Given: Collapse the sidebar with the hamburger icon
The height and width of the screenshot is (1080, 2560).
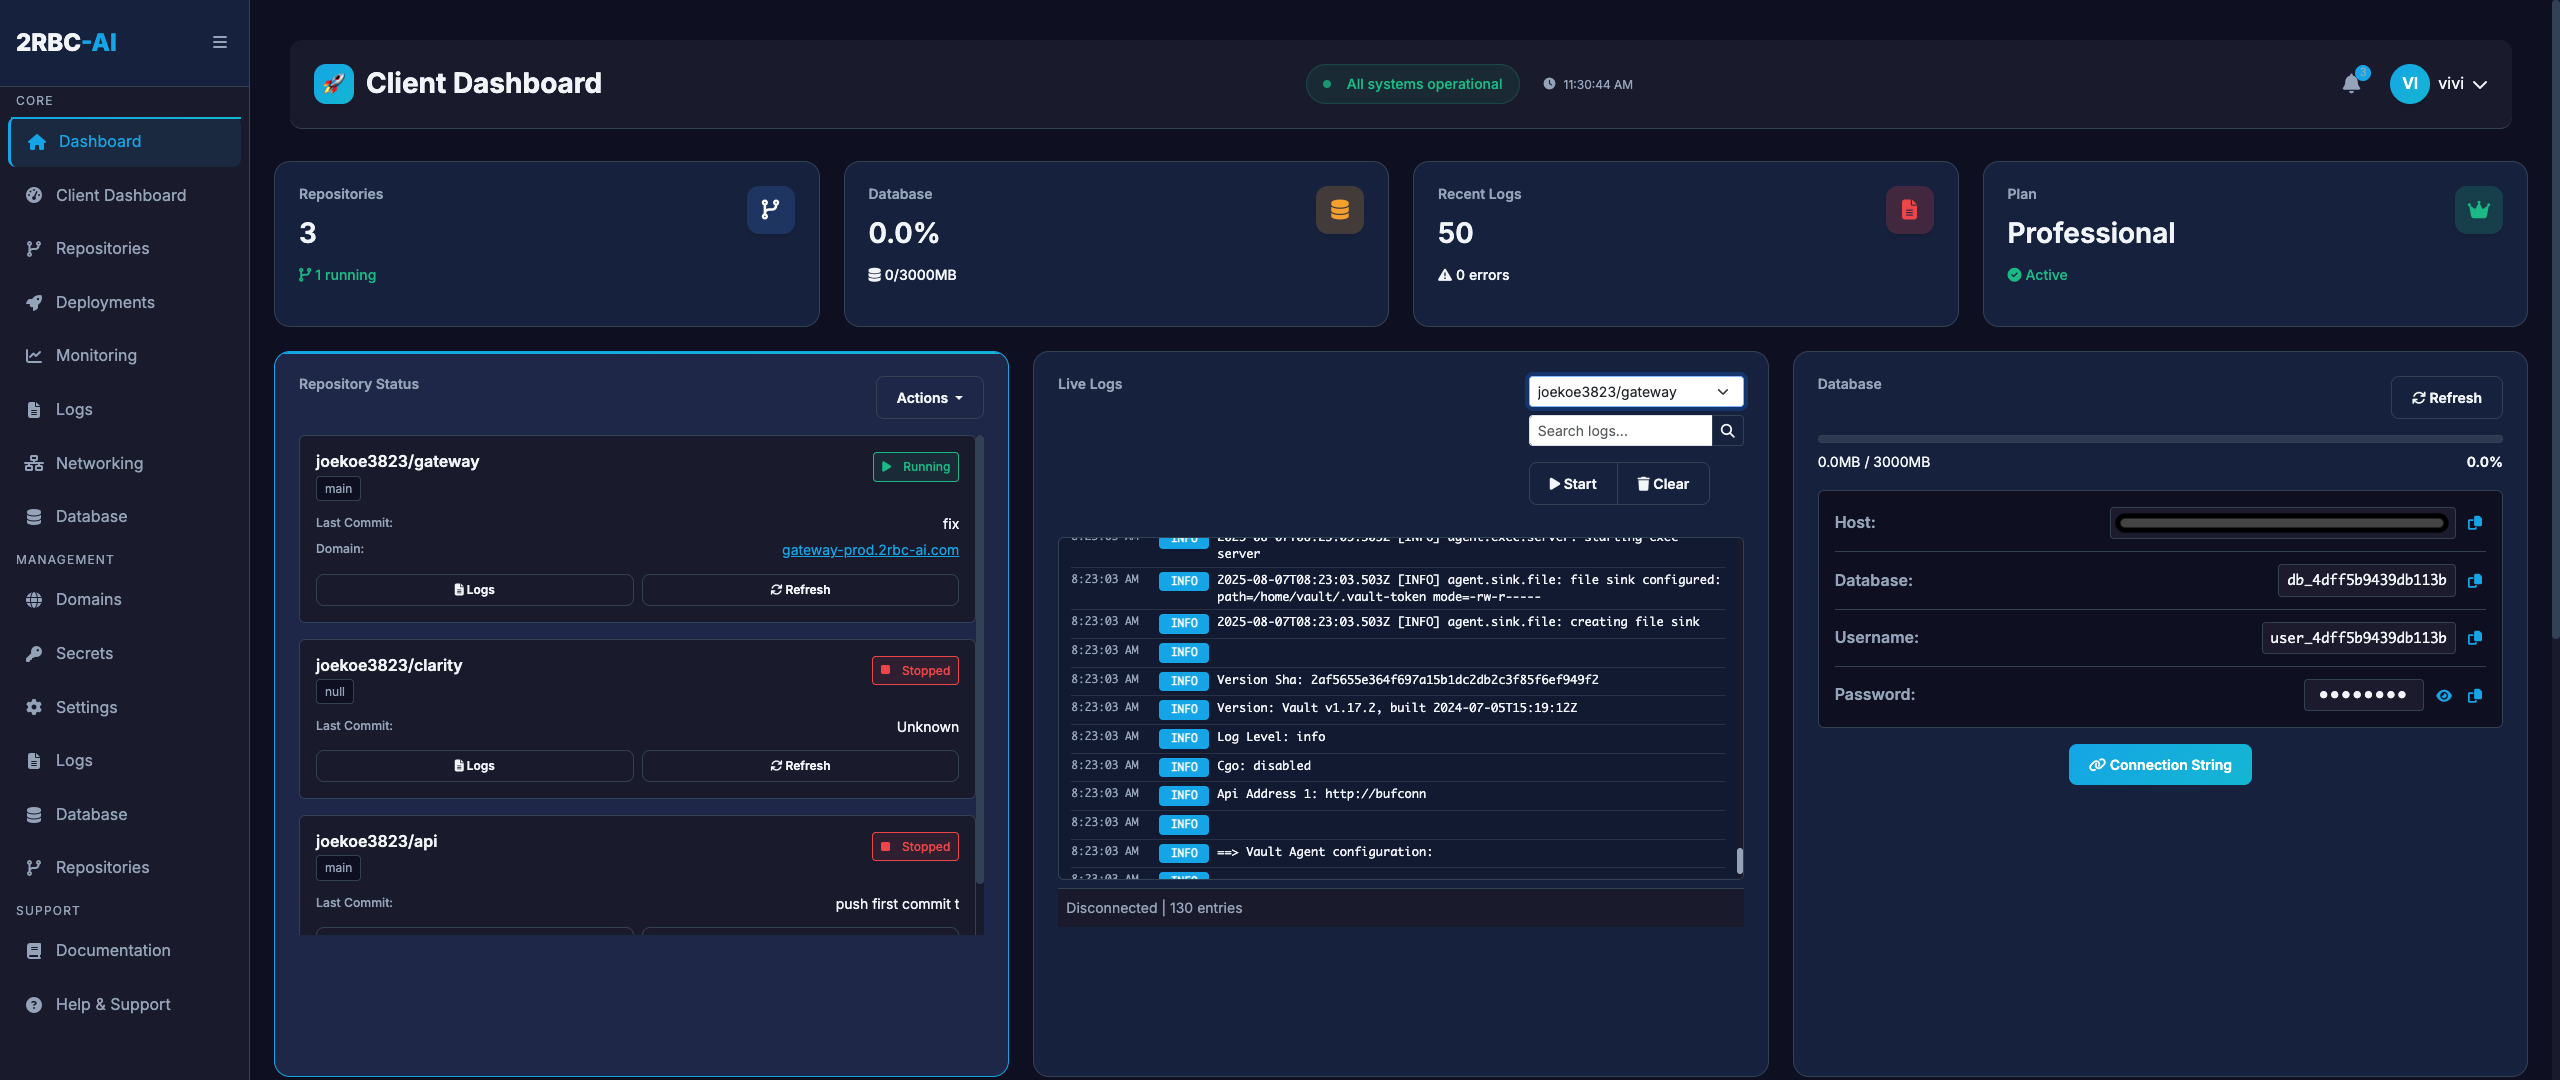Looking at the screenshot, I should (219, 42).
